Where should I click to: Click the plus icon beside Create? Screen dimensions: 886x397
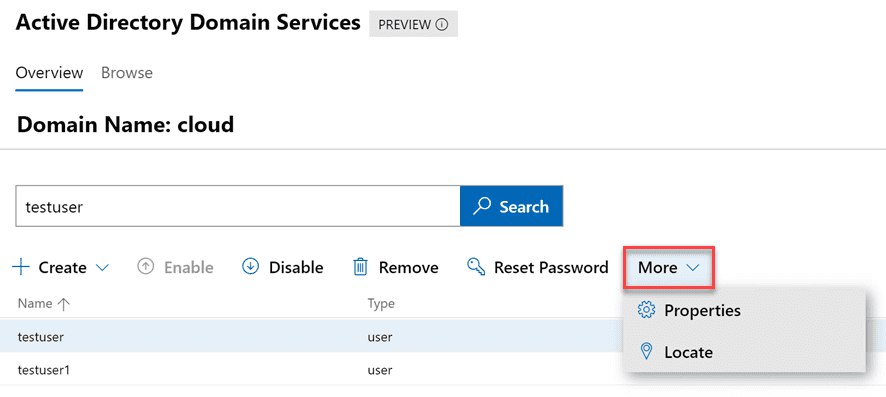(20, 267)
